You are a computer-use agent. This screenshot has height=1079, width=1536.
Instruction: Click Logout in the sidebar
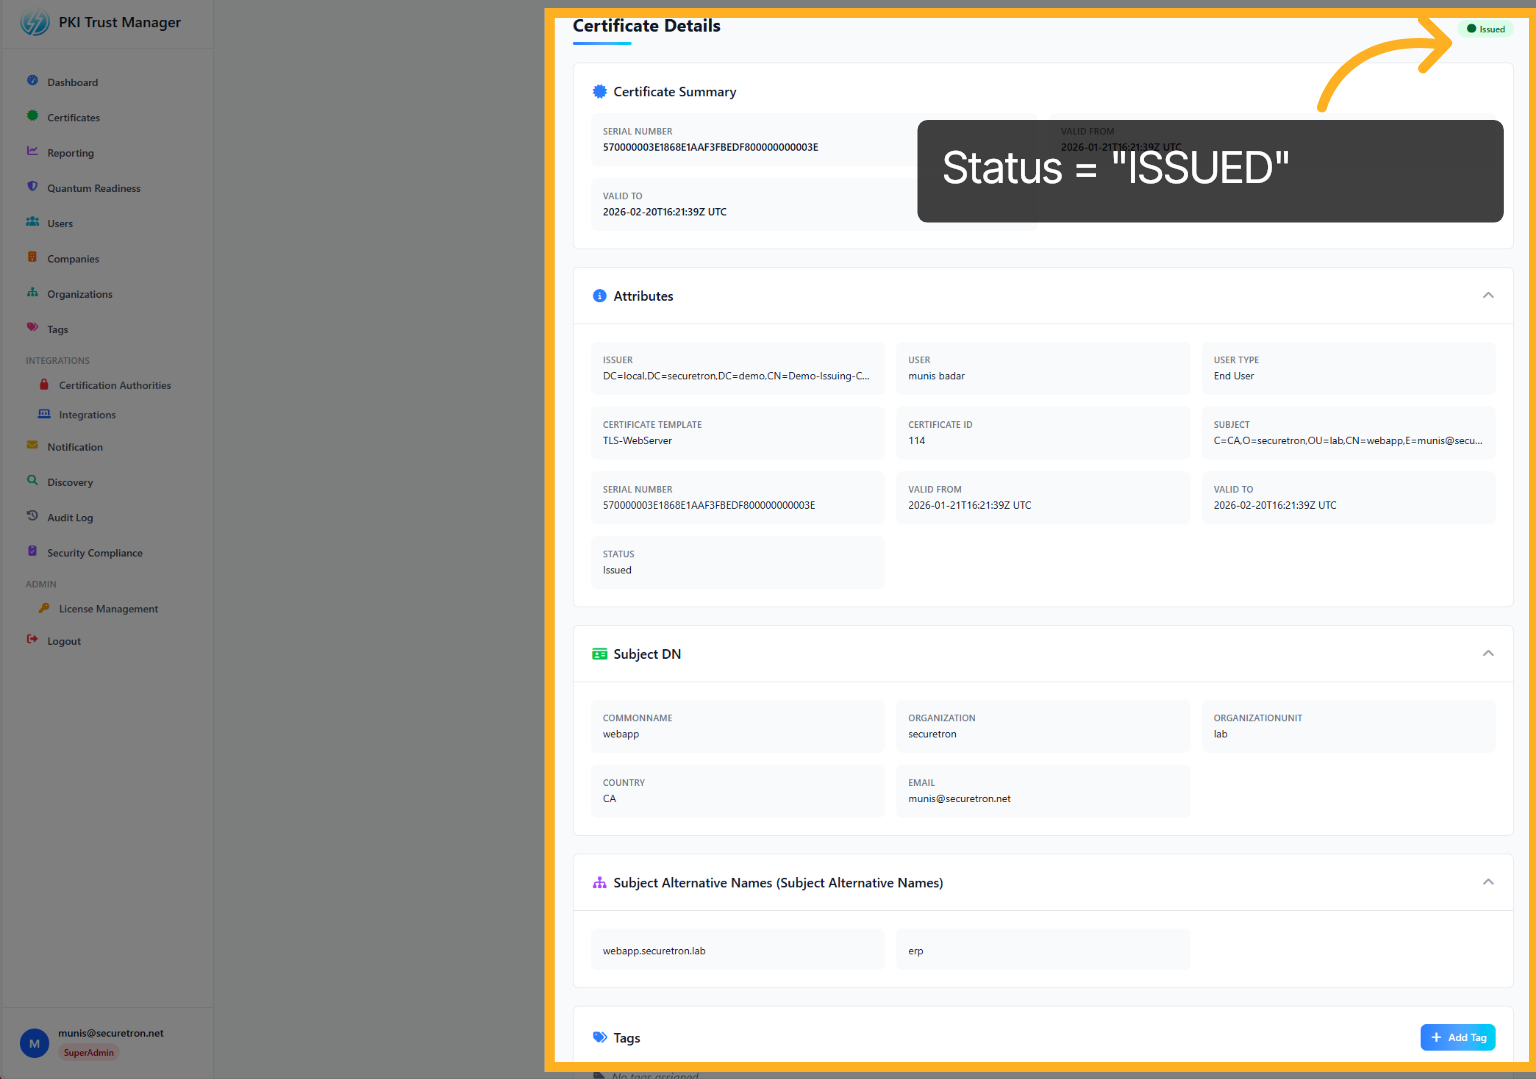(x=64, y=641)
